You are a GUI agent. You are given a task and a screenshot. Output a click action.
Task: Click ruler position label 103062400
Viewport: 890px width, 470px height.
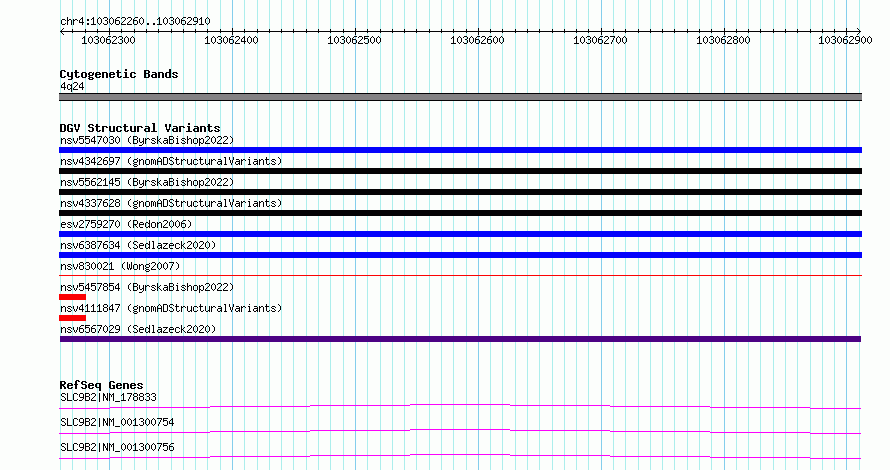pyautogui.click(x=231, y=40)
